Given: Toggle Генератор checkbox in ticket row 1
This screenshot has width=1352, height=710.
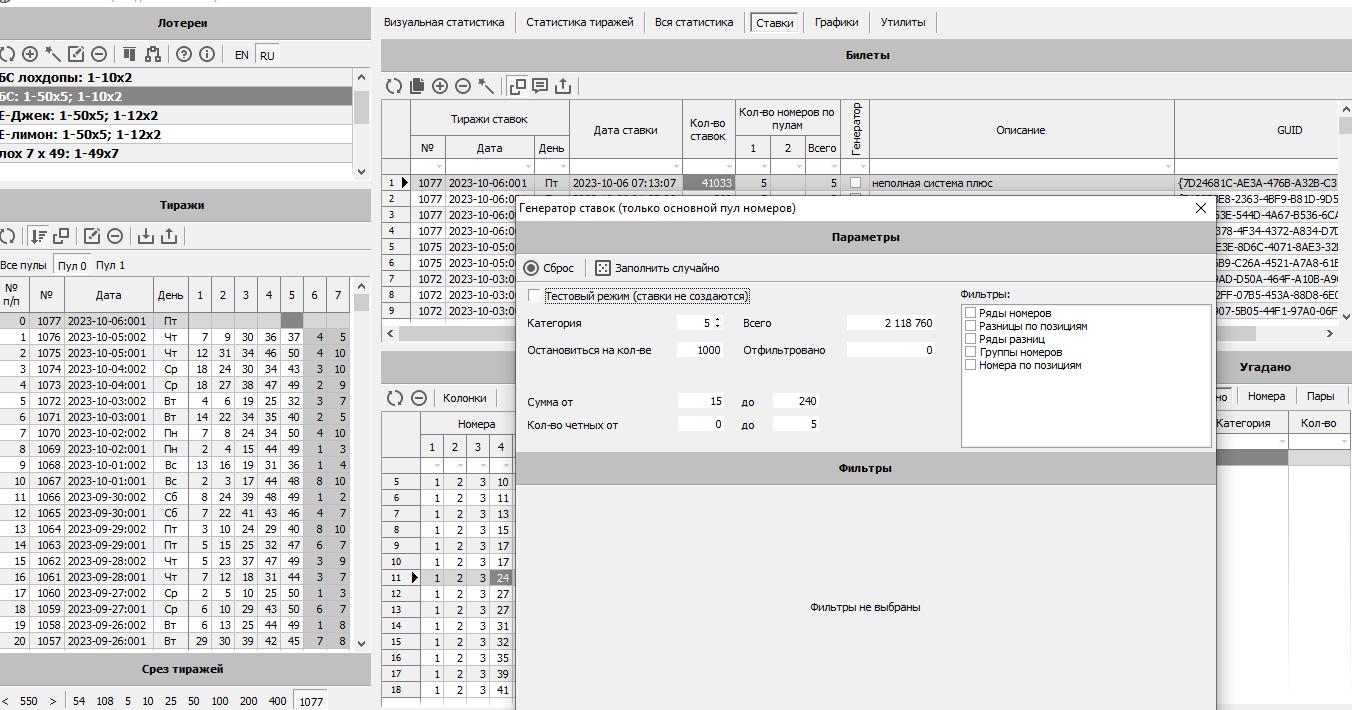Looking at the screenshot, I should tap(855, 184).
